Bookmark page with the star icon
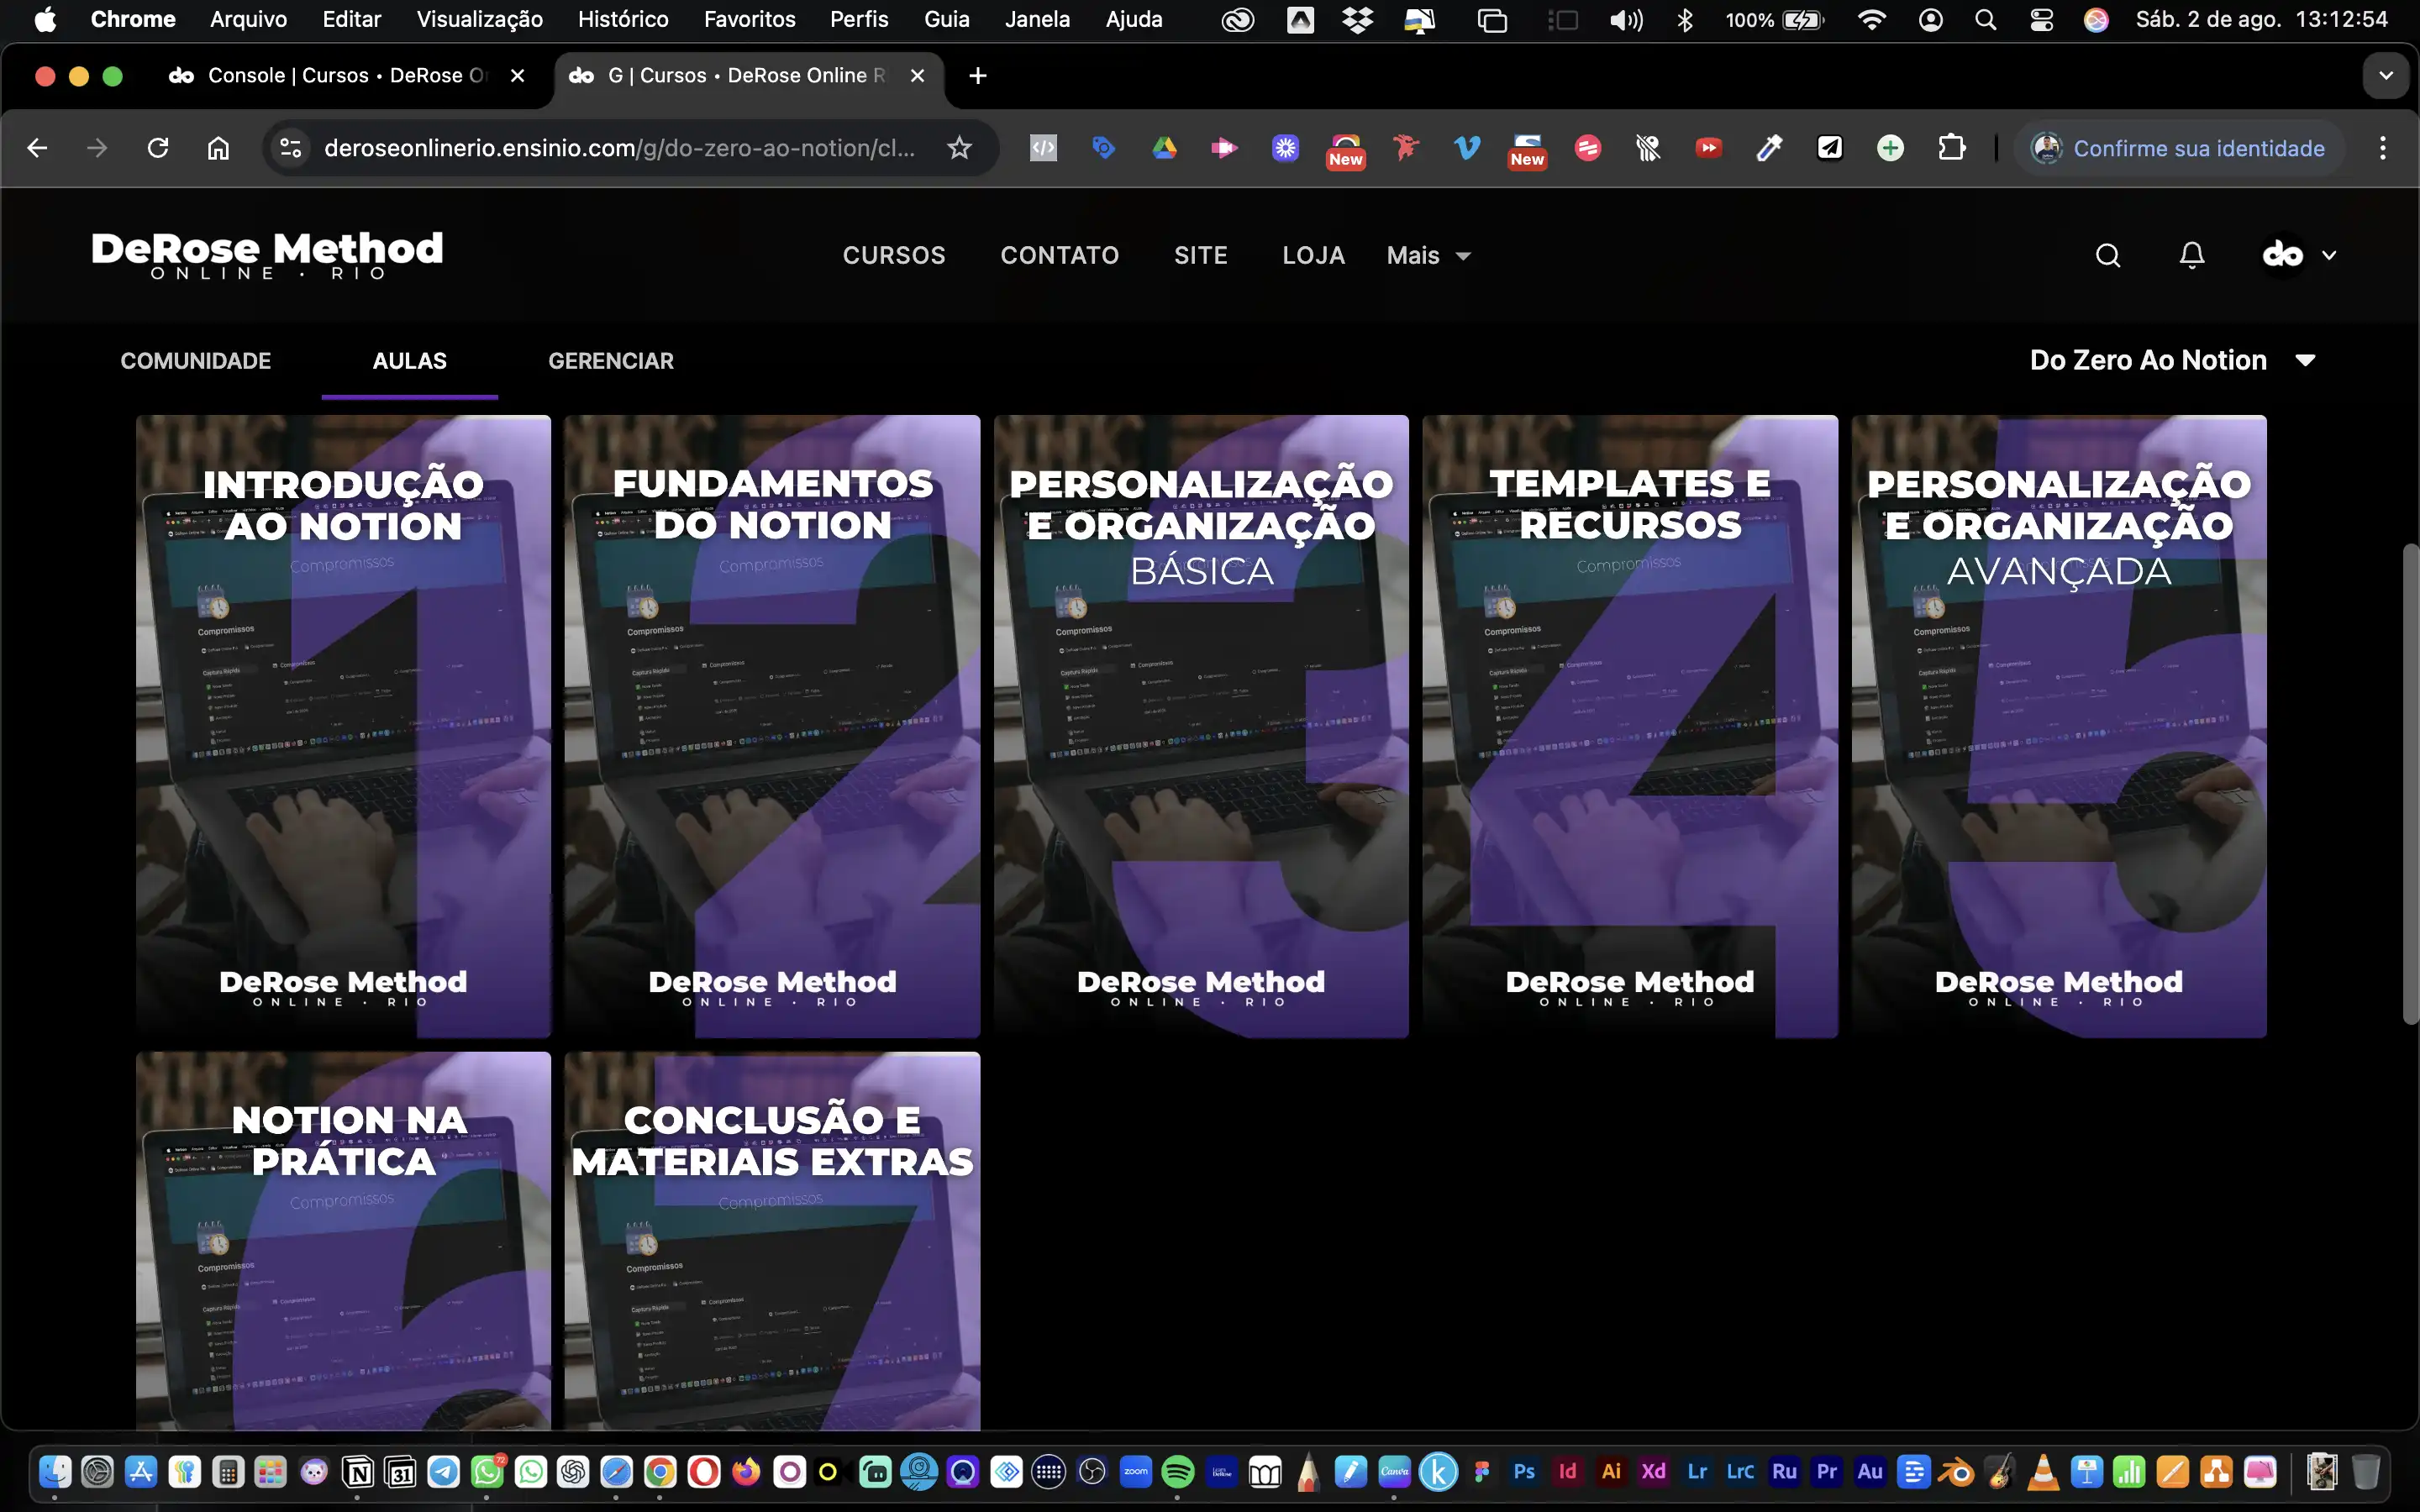This screenshot has height=1512, width=2420. click(x=959, y=148)
